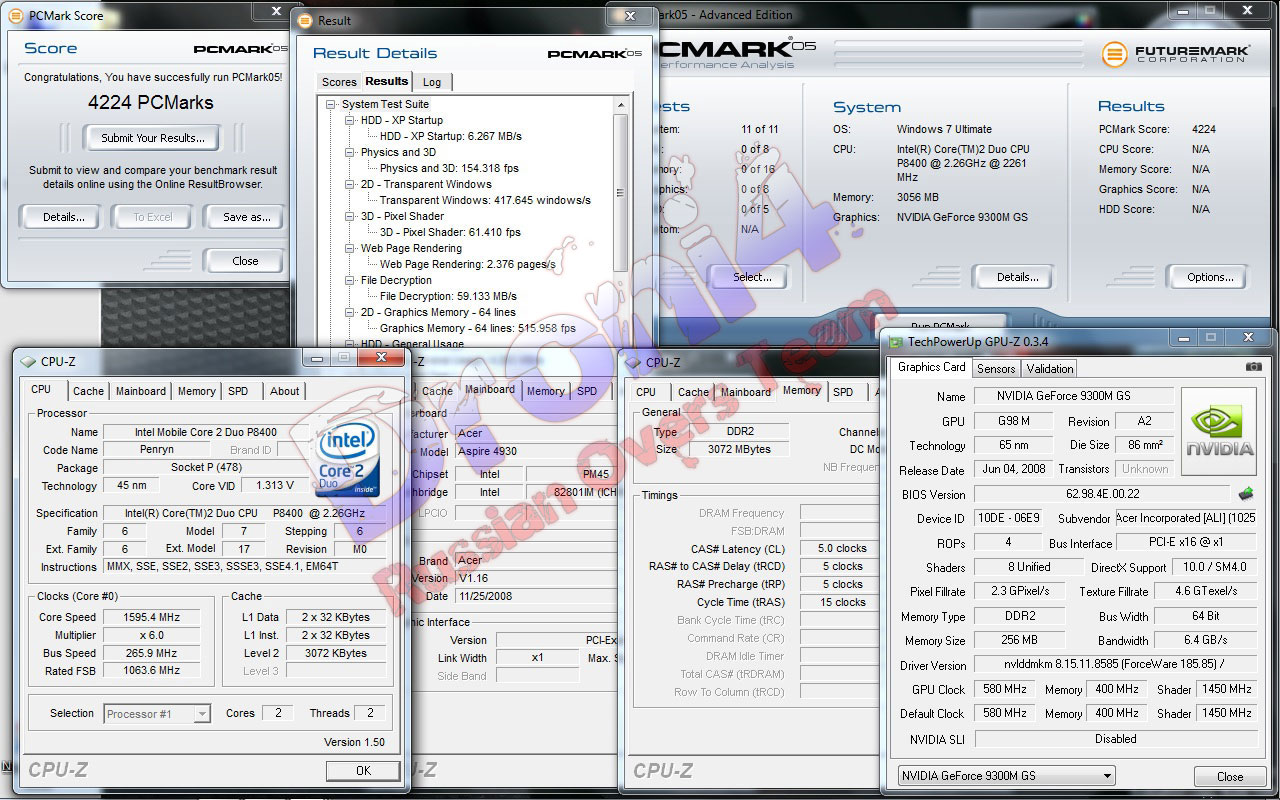The height and width of the screenshot is (800, 1280).
Task: Close the PCMark Score dialog with Close button
Action: (x=245, y=261)
